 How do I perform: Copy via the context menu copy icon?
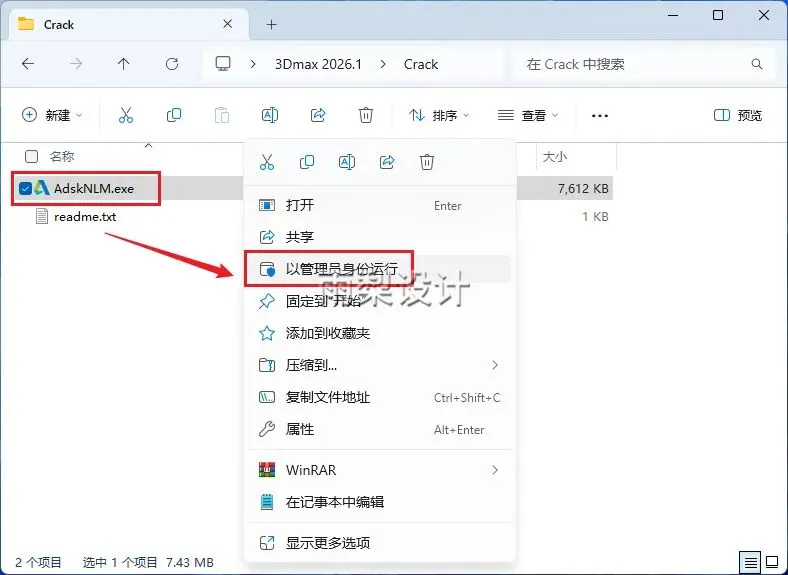(x=307, y=162)
